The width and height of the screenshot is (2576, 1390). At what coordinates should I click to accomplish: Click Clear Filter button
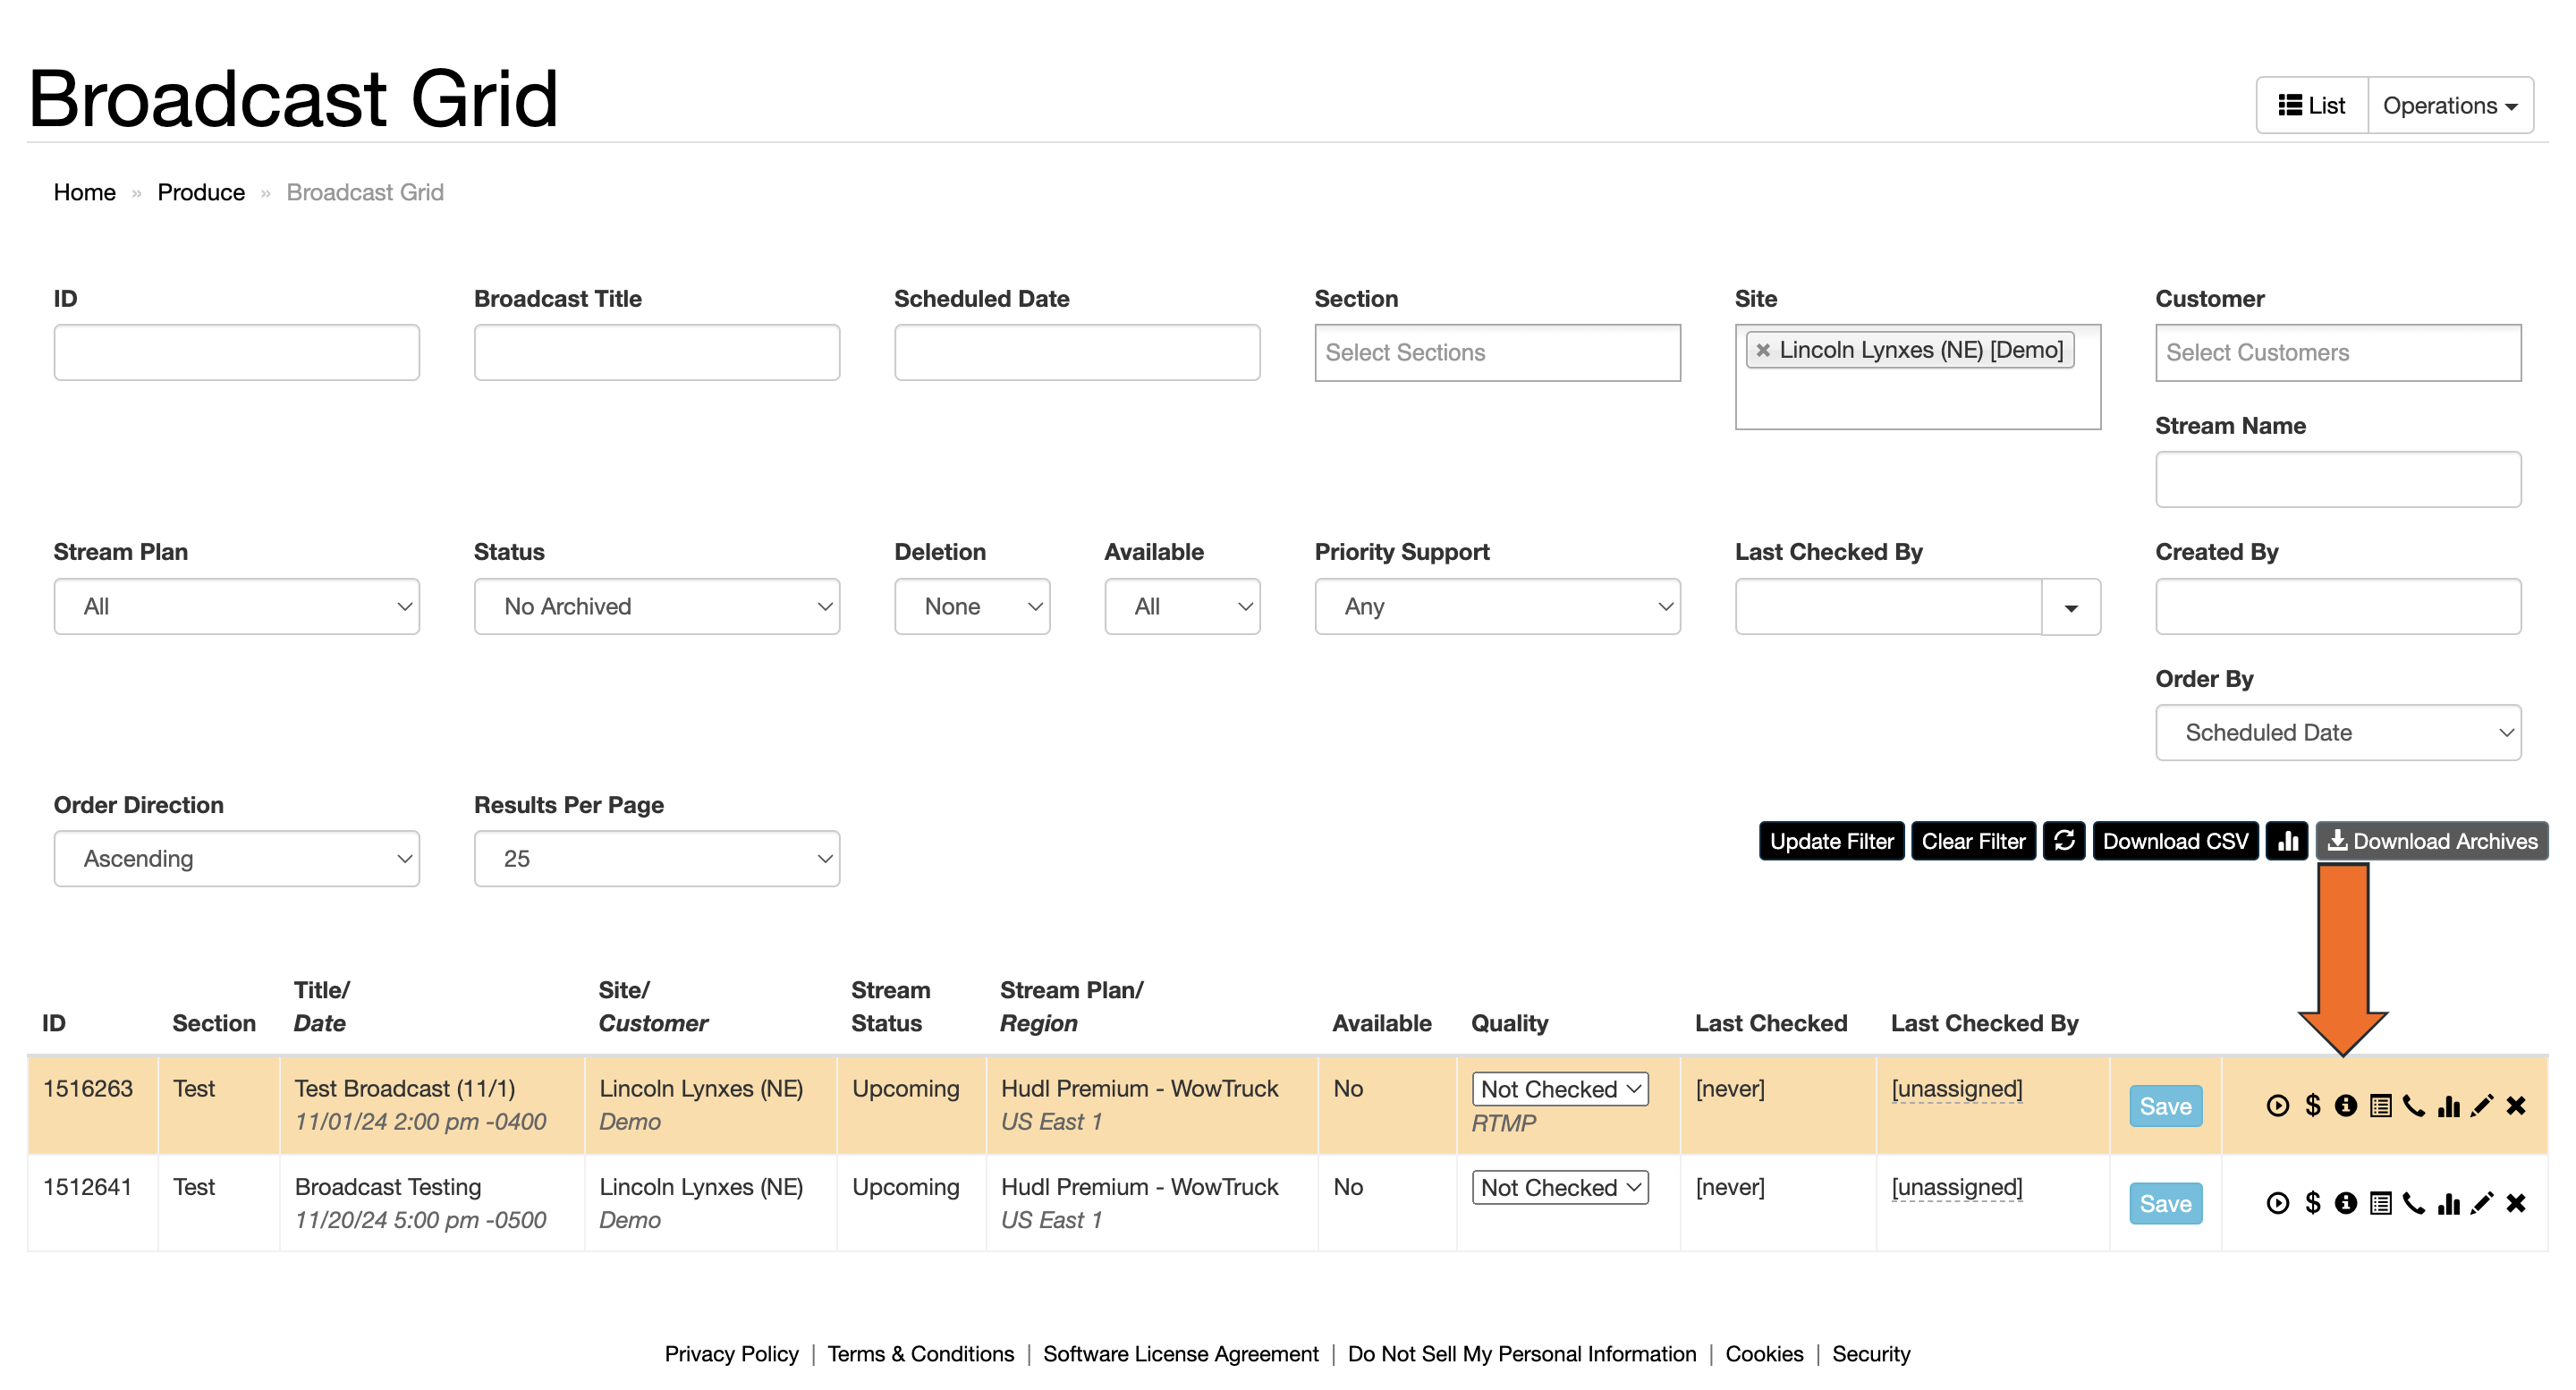tap(1973, 841)
